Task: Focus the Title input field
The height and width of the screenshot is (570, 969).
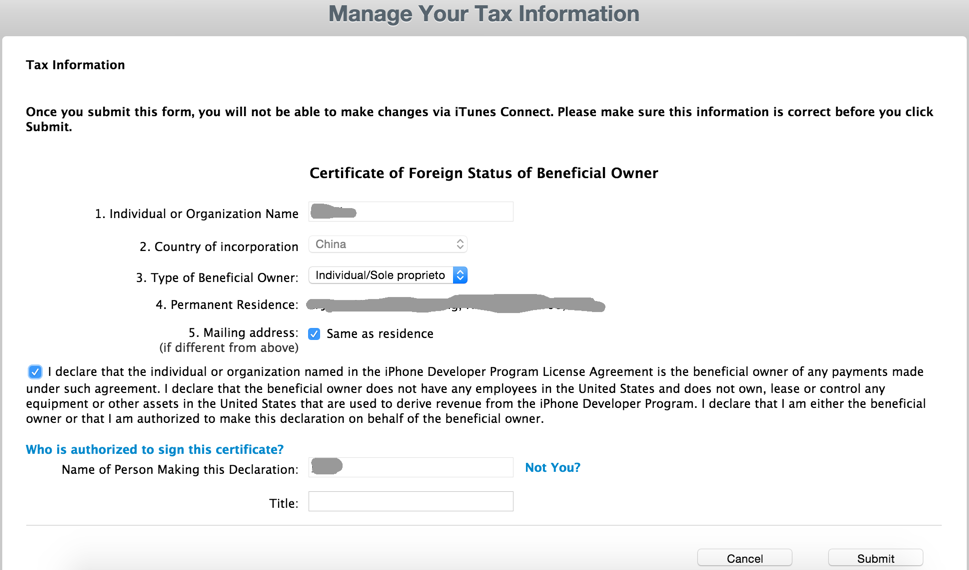Action: 410,501
